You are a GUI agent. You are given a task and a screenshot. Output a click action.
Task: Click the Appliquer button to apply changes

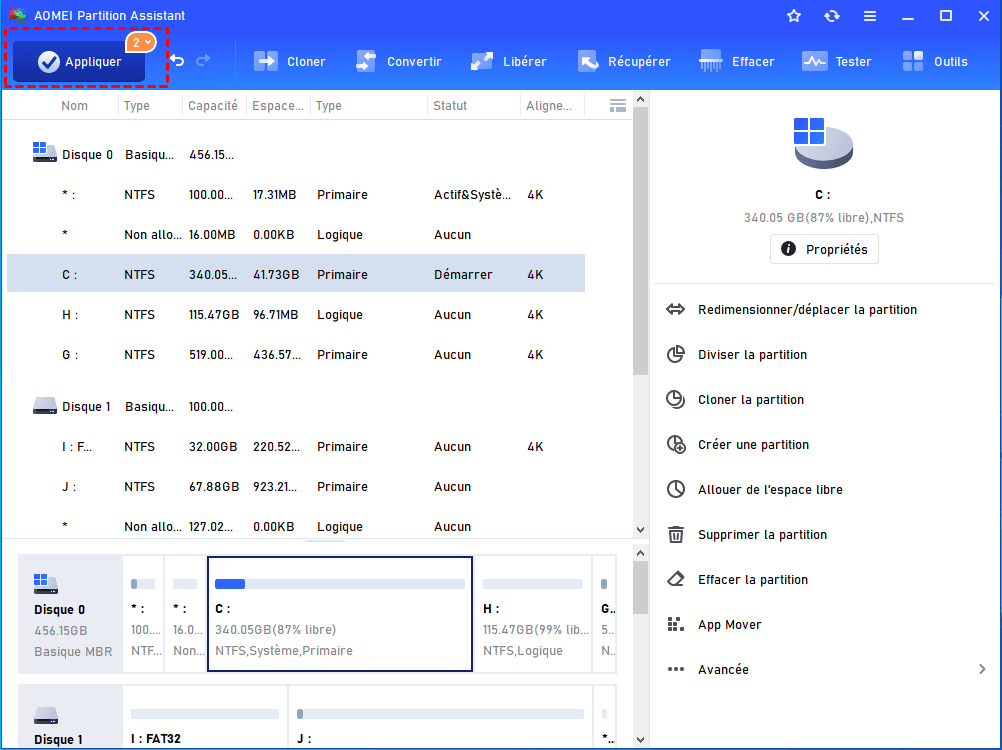point(80,62)
